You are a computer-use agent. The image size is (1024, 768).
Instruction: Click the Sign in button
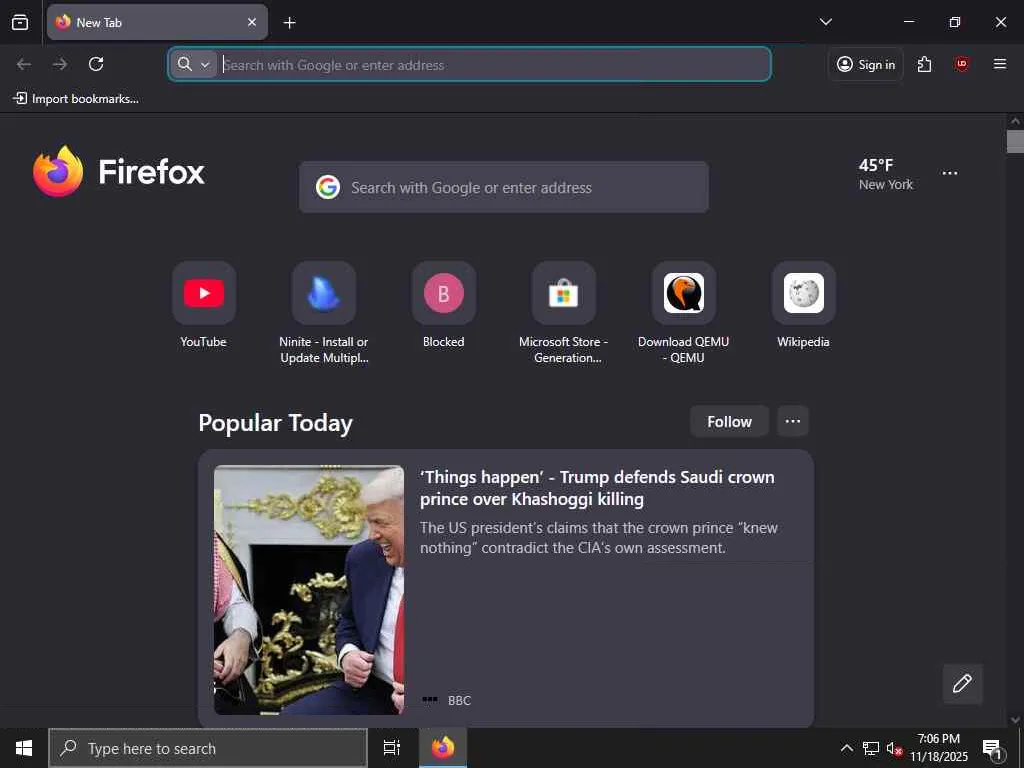pos(865,64)
